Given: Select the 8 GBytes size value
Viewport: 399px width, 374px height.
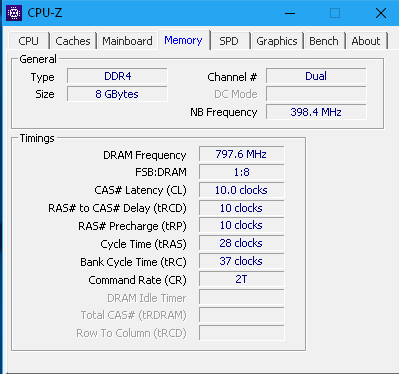Looking at the screenshot, I should point(117,94).
